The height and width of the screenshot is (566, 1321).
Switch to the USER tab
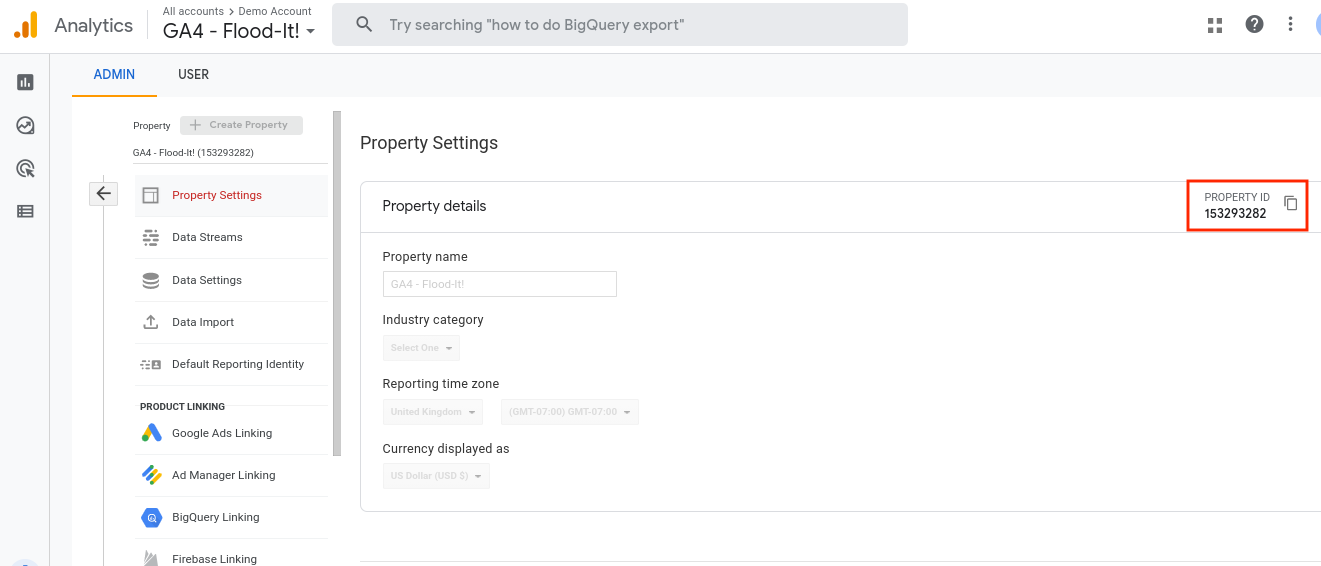tap(193, 75)
